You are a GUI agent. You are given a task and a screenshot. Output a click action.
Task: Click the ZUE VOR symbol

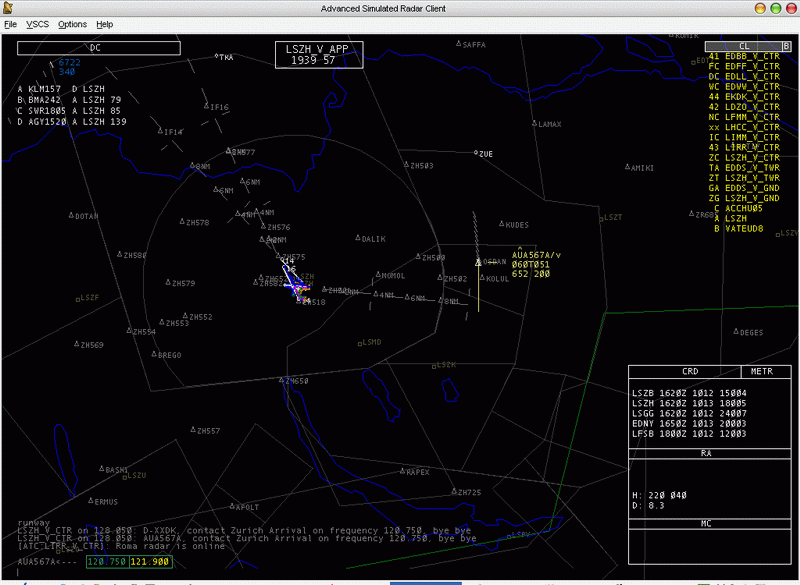476,153
